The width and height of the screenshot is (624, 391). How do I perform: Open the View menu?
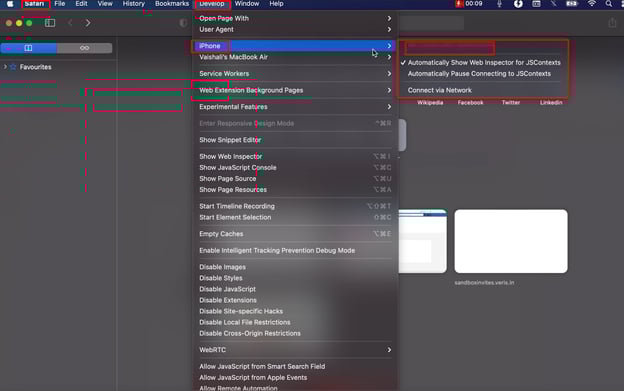pos(105,4)
